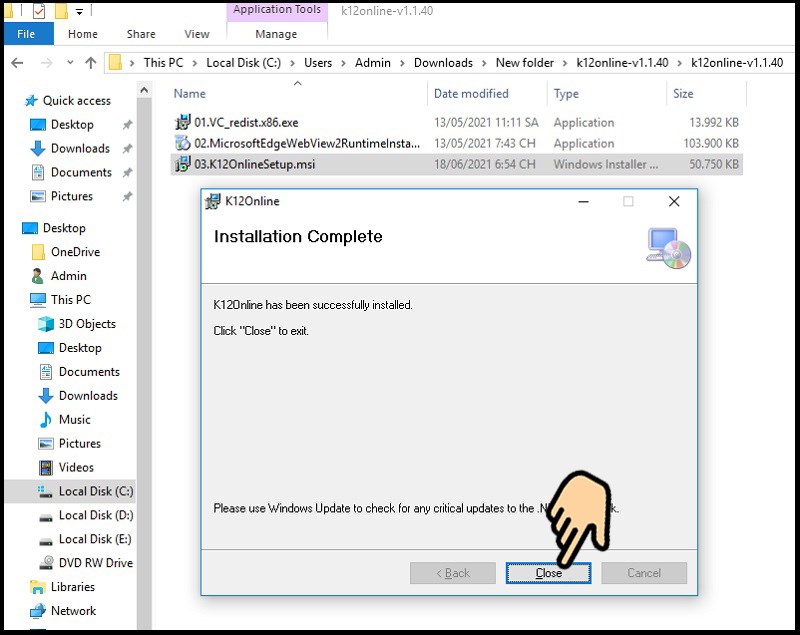Click Local Disk (C:) in breadcrumb path
Screen dimensions: 800x635
pyautogui.click(x=243, y=63)
